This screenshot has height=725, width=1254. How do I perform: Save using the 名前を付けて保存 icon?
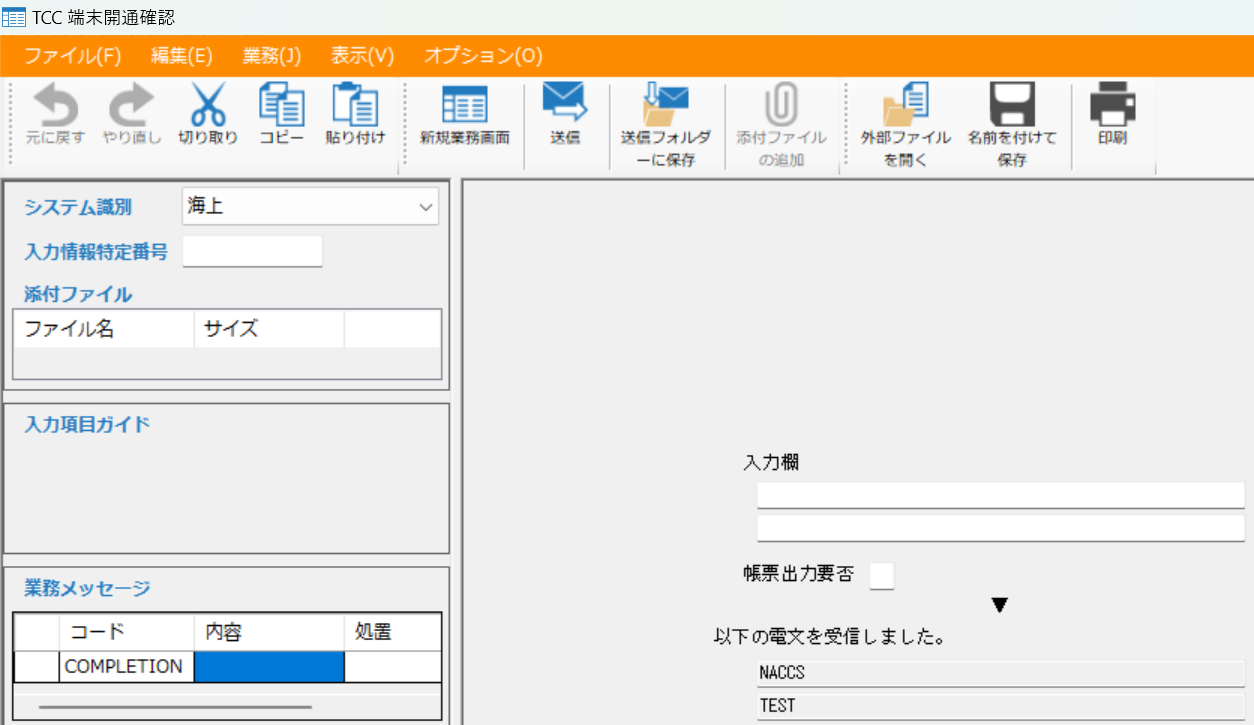pyautogui.click(x=1013, y=118)
